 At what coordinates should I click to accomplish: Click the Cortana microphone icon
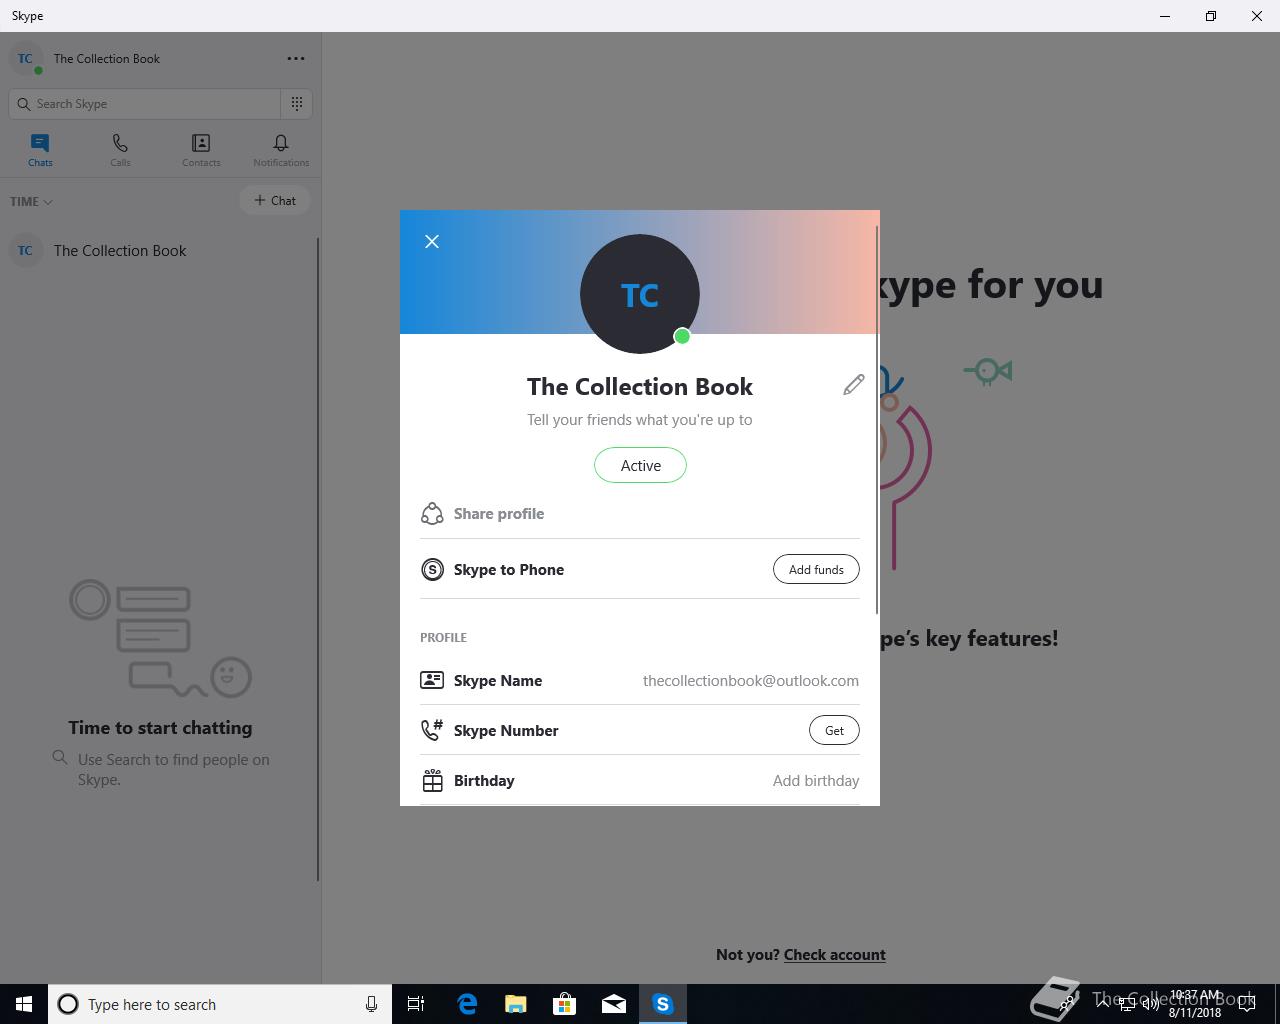(x=371, y=1004)
